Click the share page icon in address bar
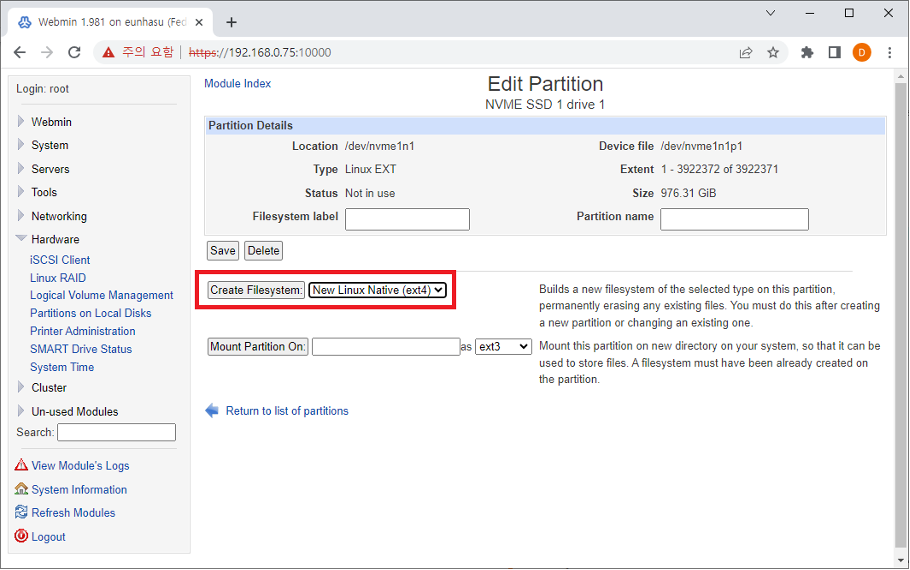Viewport: 910px width, 570px height. [746, 52]
